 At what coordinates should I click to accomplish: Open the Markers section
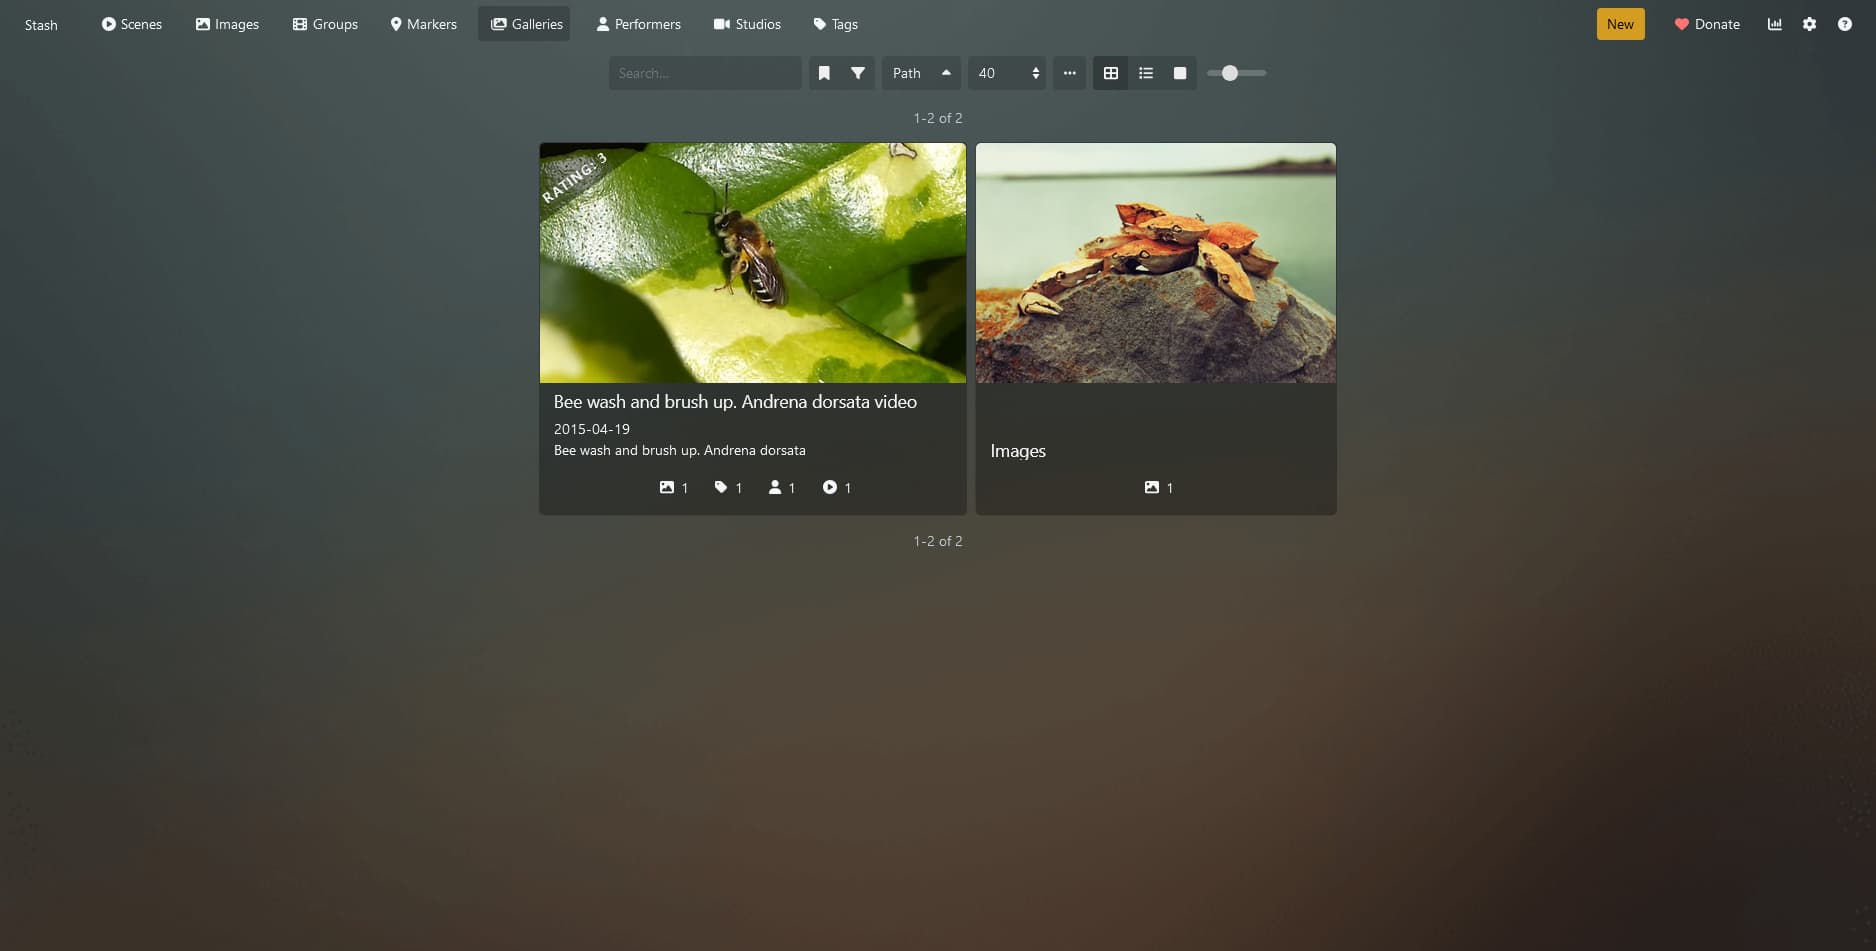pos(423,24)
